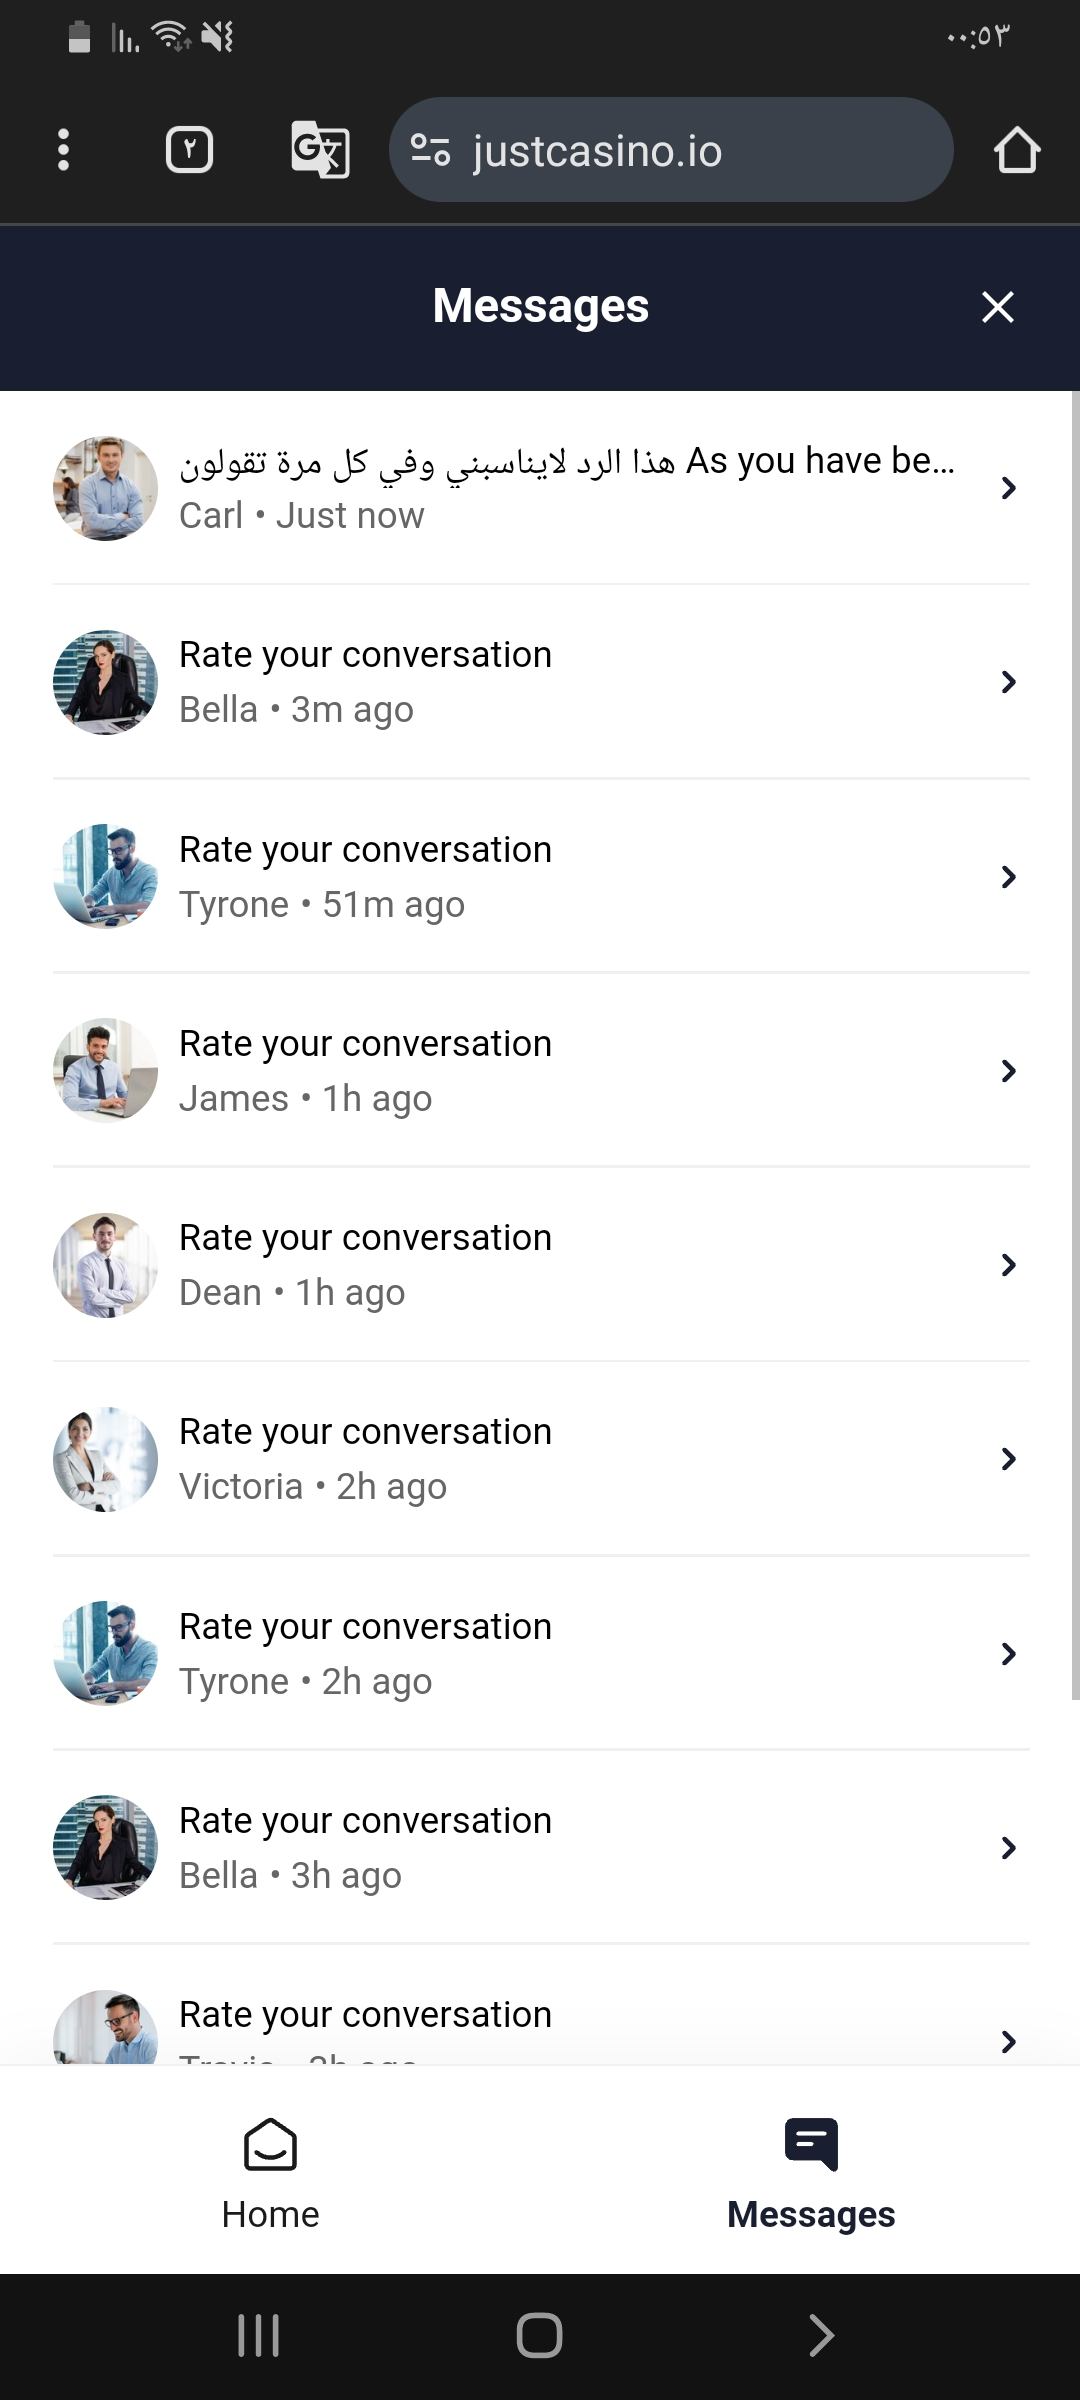Tap the Google Translate icon
Viewport: 1080px width, 2400px height.
(320, 150)
